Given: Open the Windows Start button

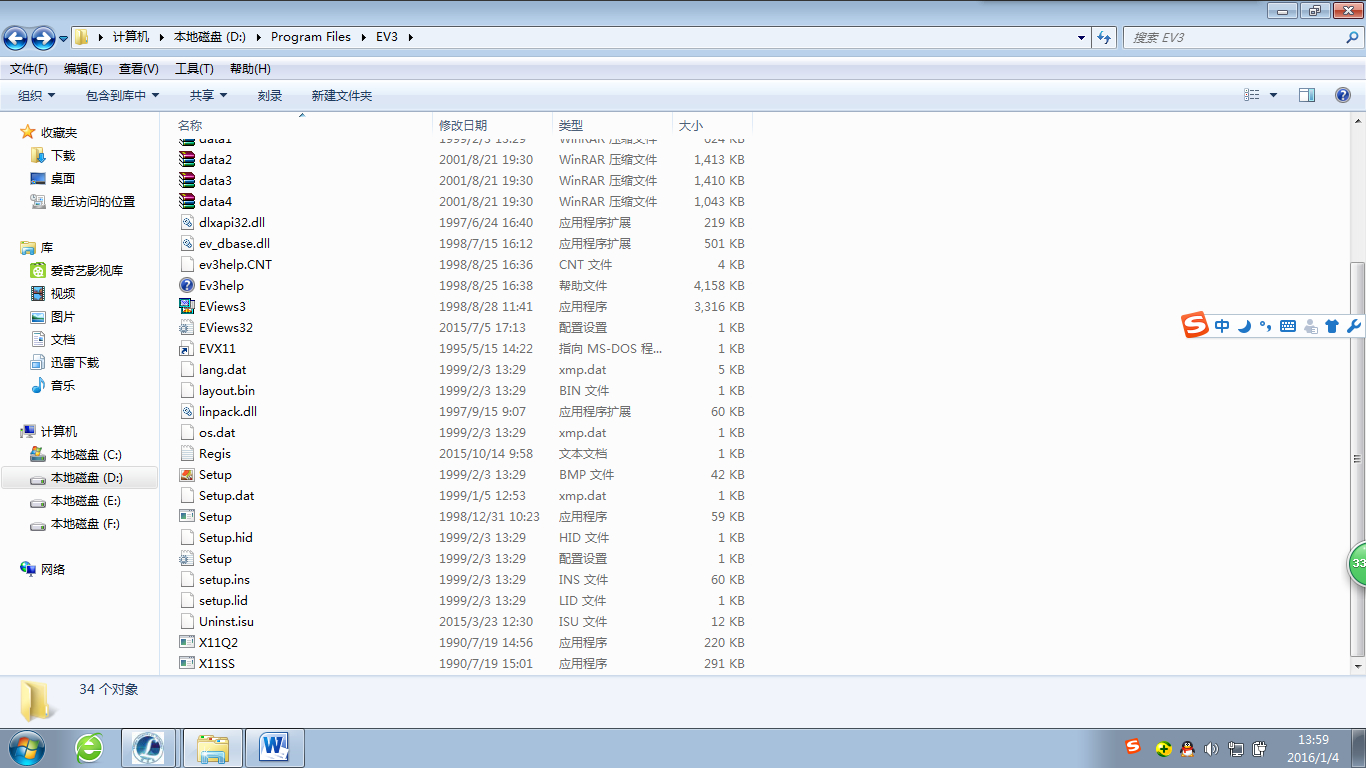Looking at the screenshot, I should point(26,748).
